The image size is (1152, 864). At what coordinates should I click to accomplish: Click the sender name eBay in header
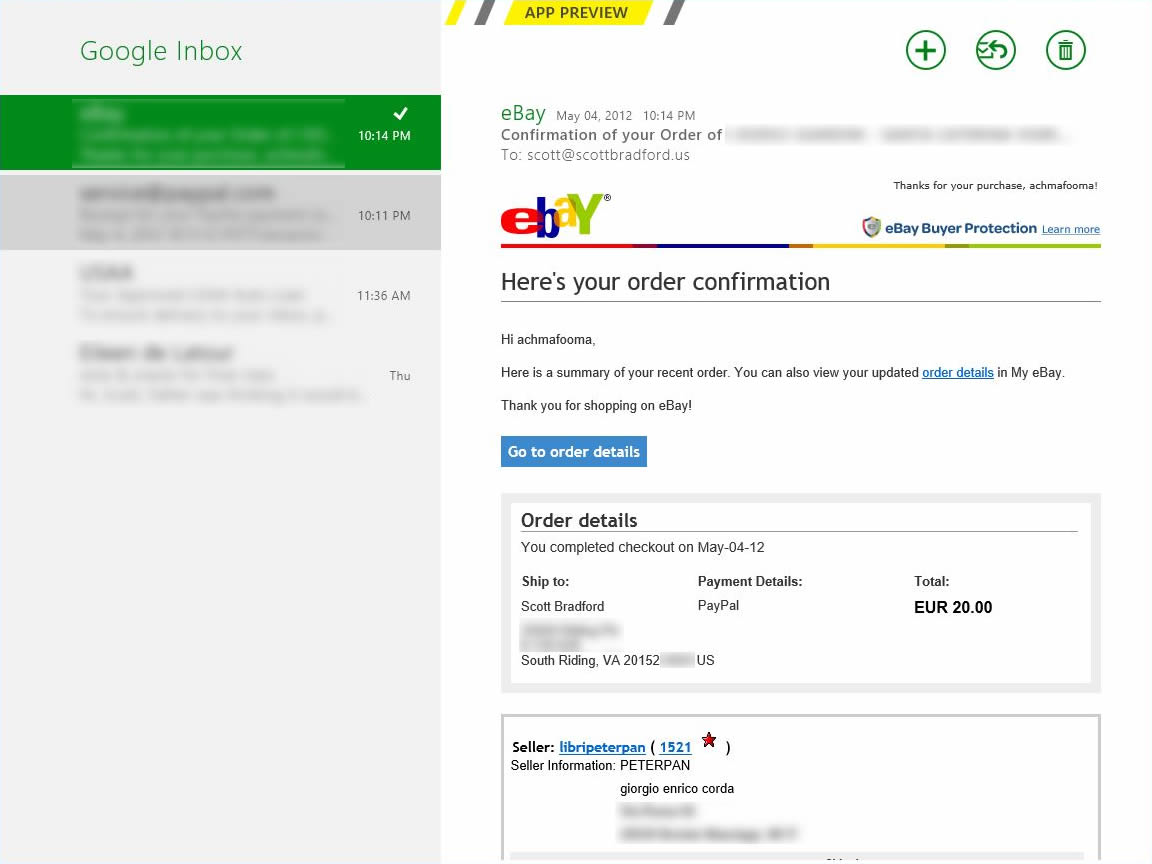523,113
